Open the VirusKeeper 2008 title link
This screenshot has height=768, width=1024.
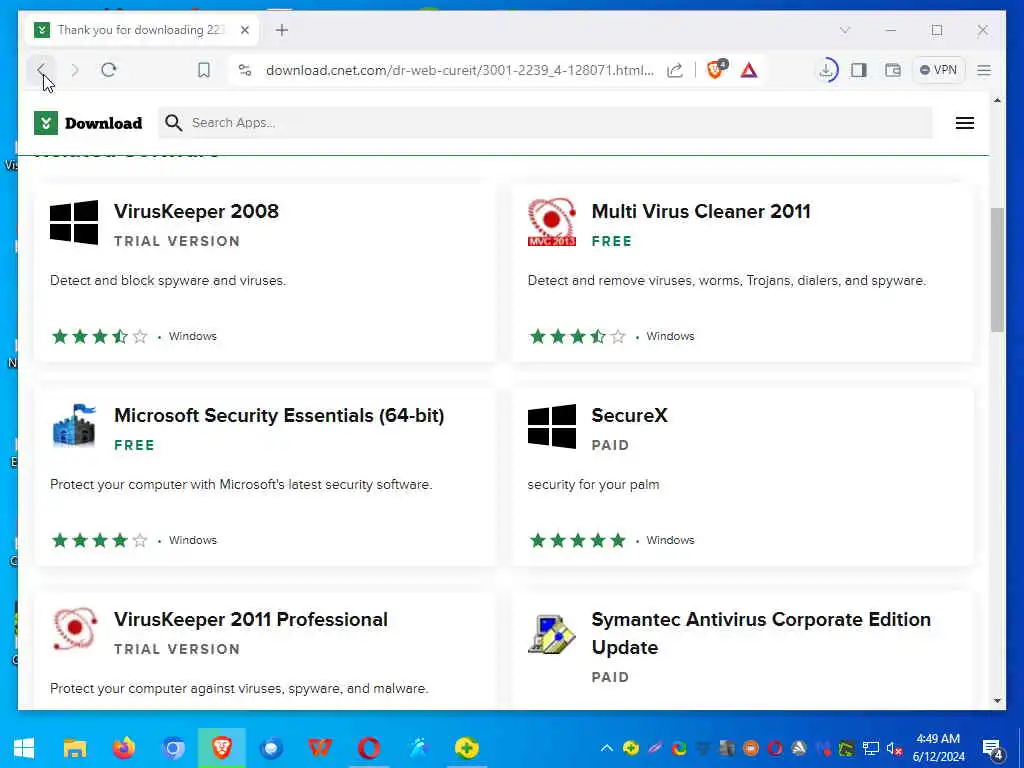pyautogui.click(x=197, y=211)
